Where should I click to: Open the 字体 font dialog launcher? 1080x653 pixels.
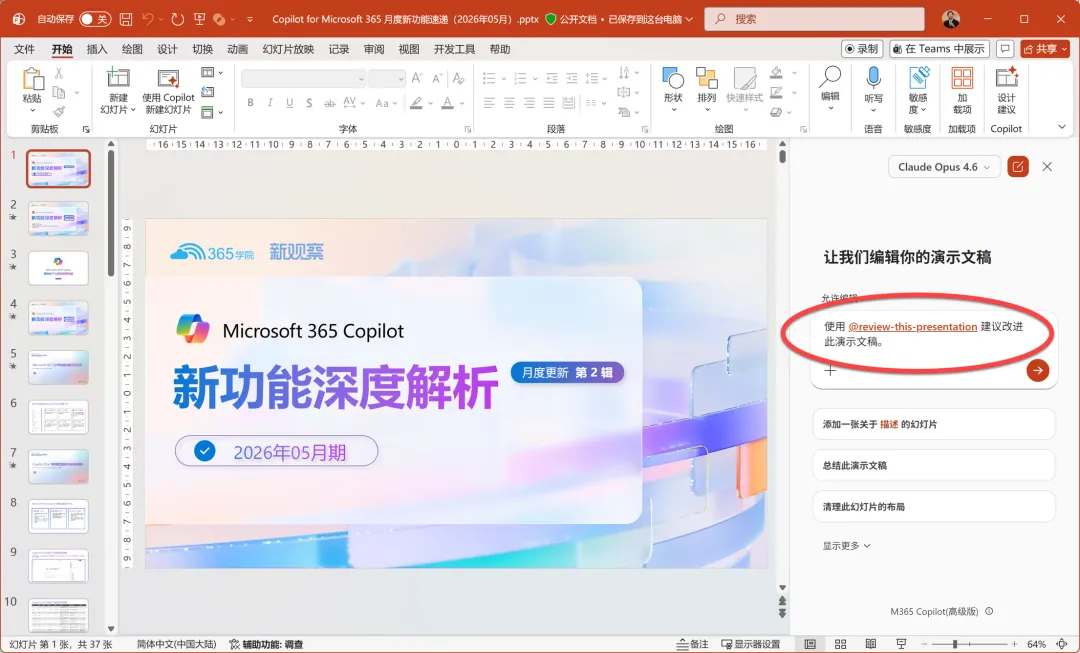[468, 129]
